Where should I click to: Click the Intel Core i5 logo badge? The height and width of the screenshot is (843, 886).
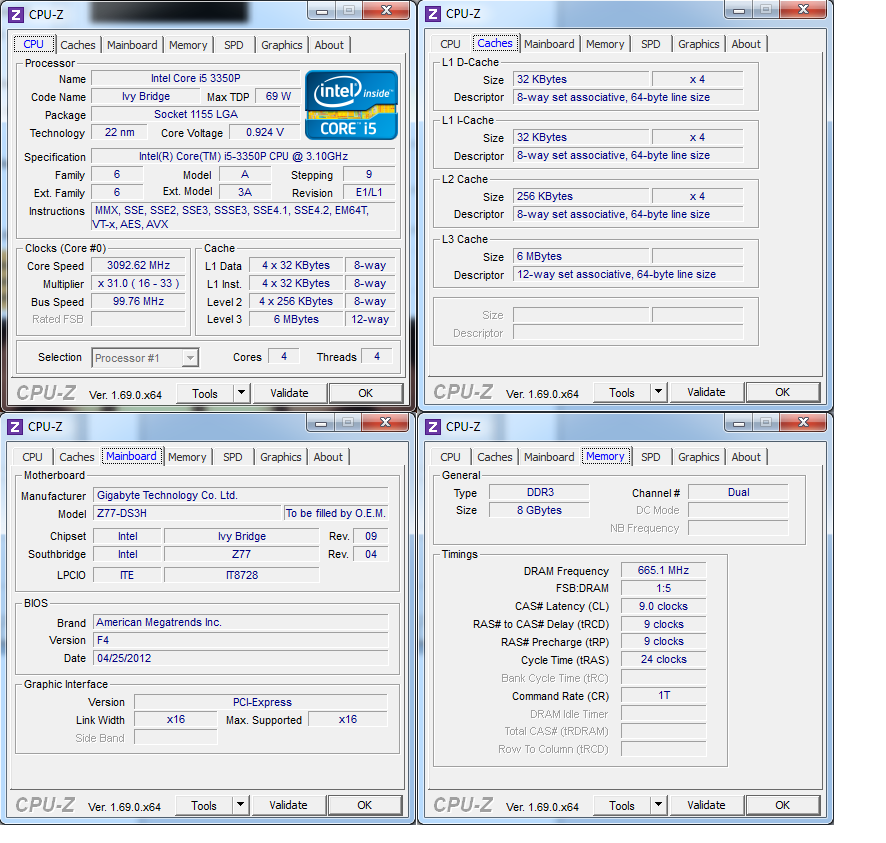coord(351,105)
